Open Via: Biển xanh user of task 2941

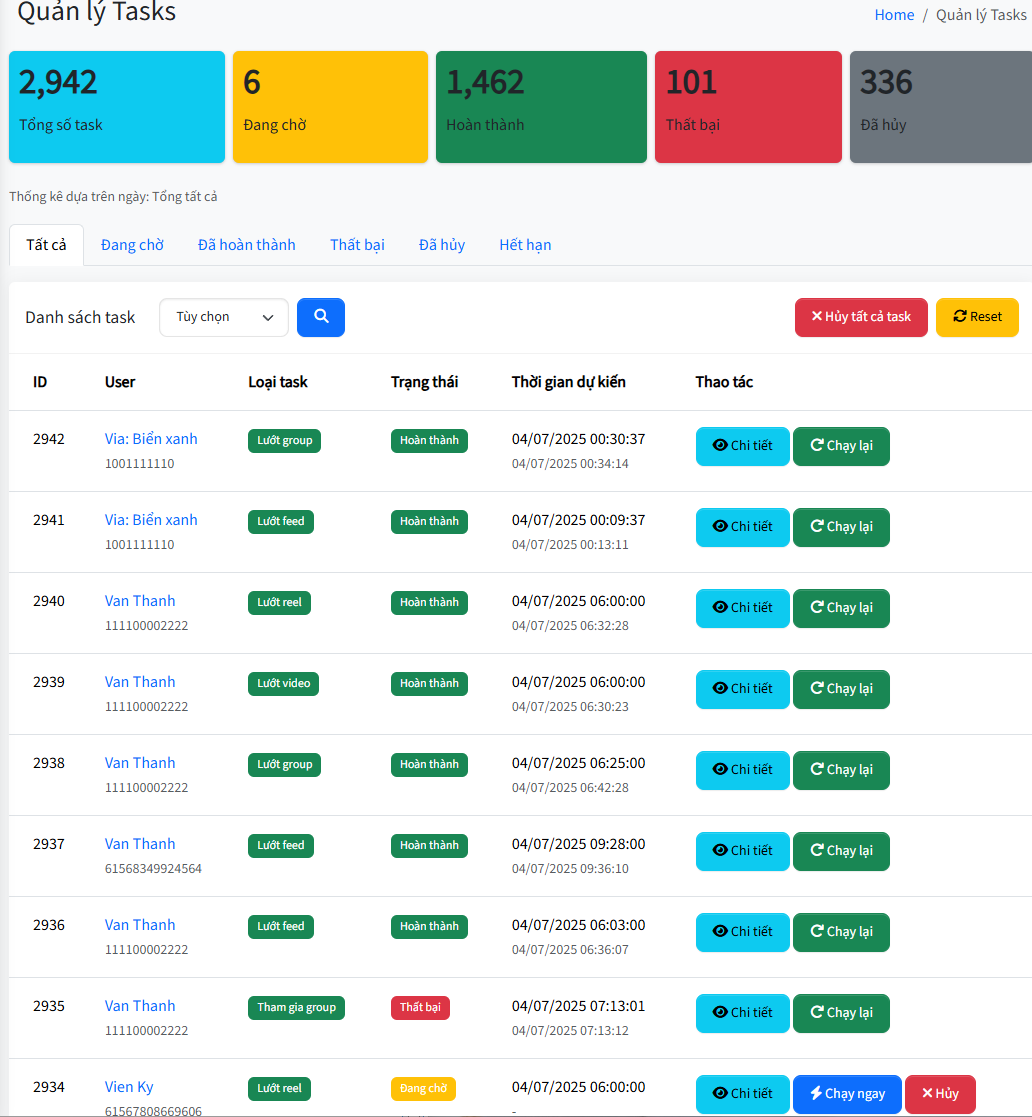(x=151, y=520)
